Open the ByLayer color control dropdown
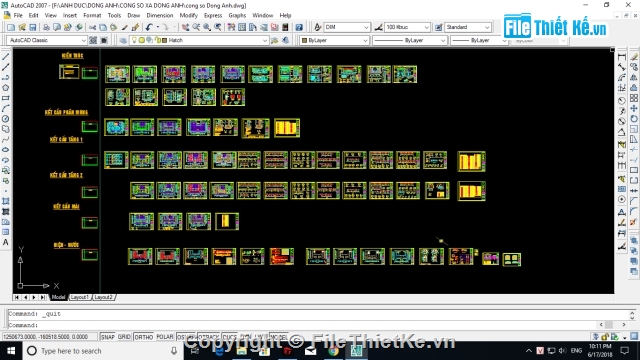The height and width of the screenshot is (360, 640). [334, 40]
